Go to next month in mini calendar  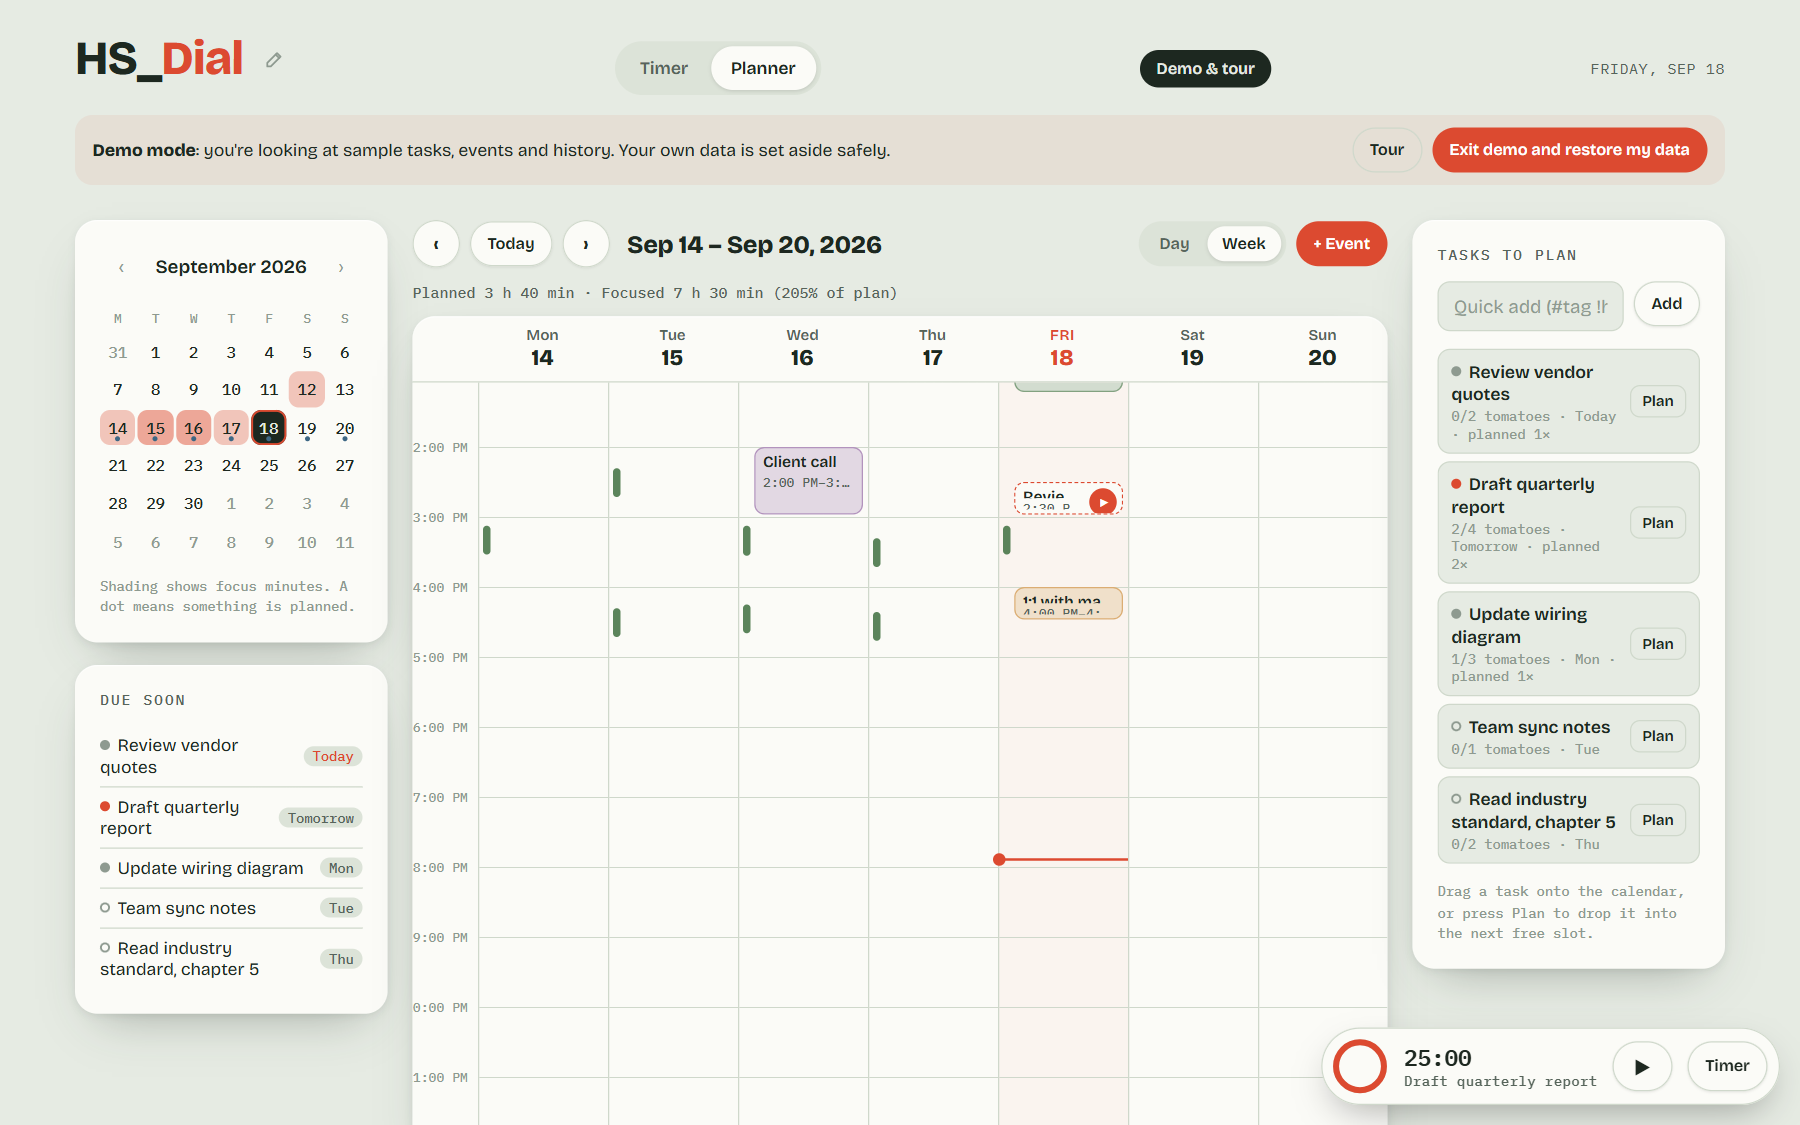[x=341, y=267]
